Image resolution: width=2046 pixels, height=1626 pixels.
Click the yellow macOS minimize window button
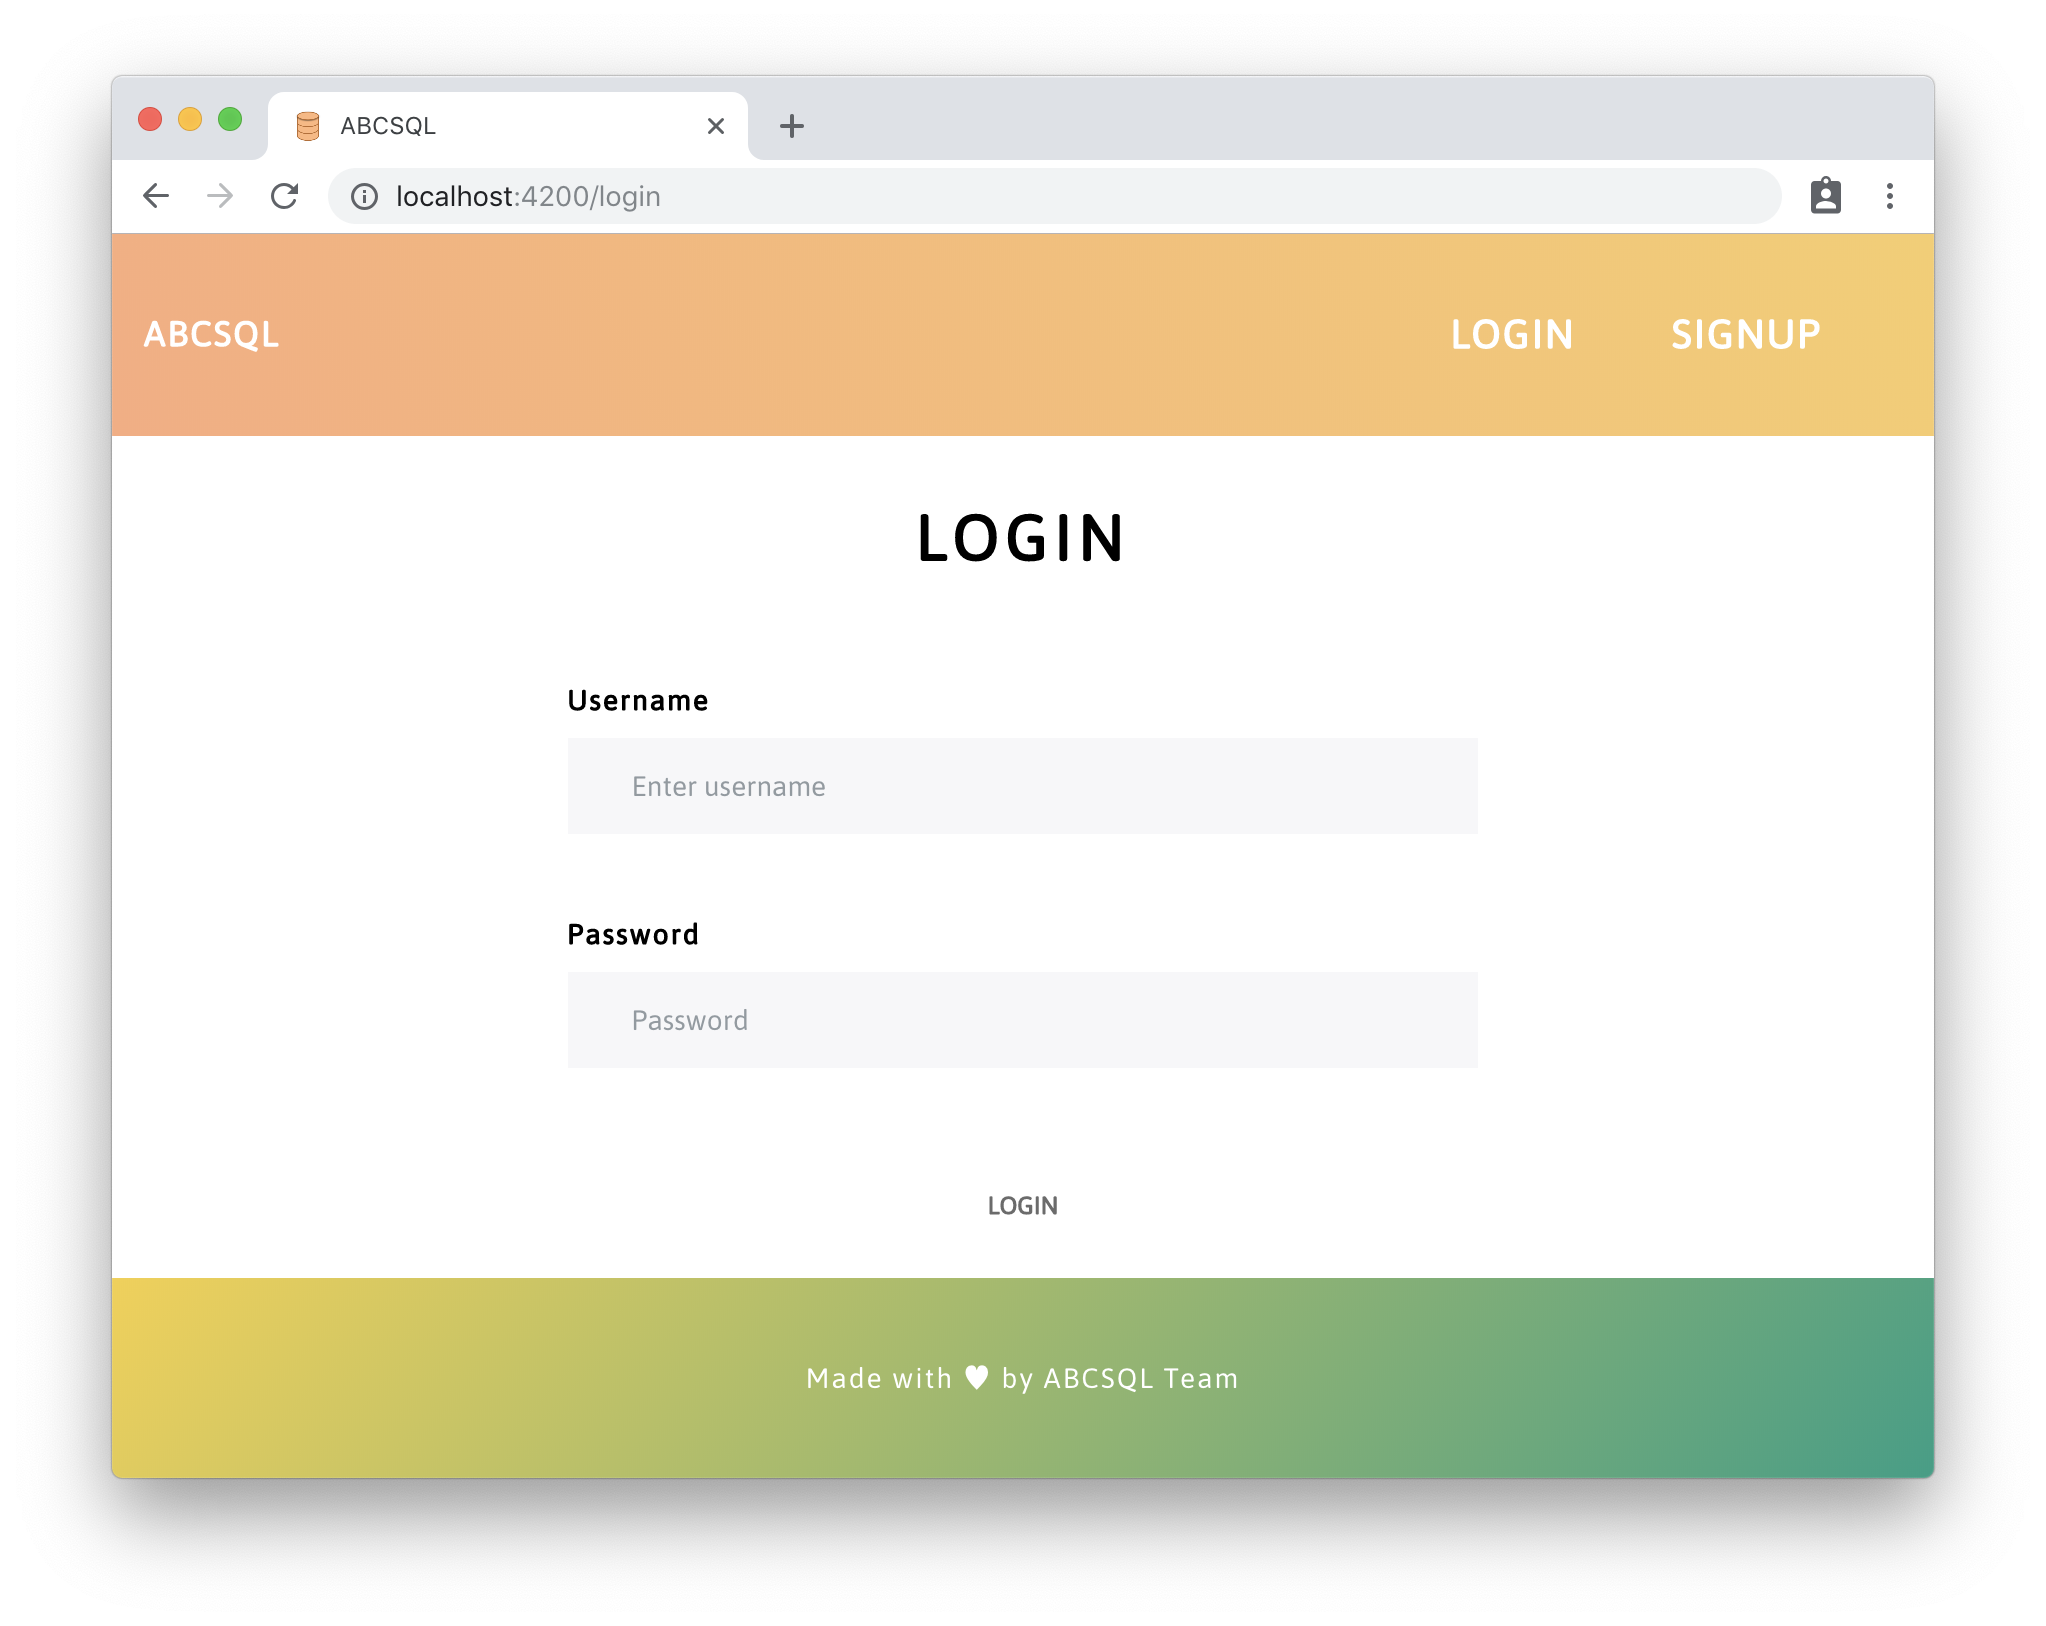190,120
